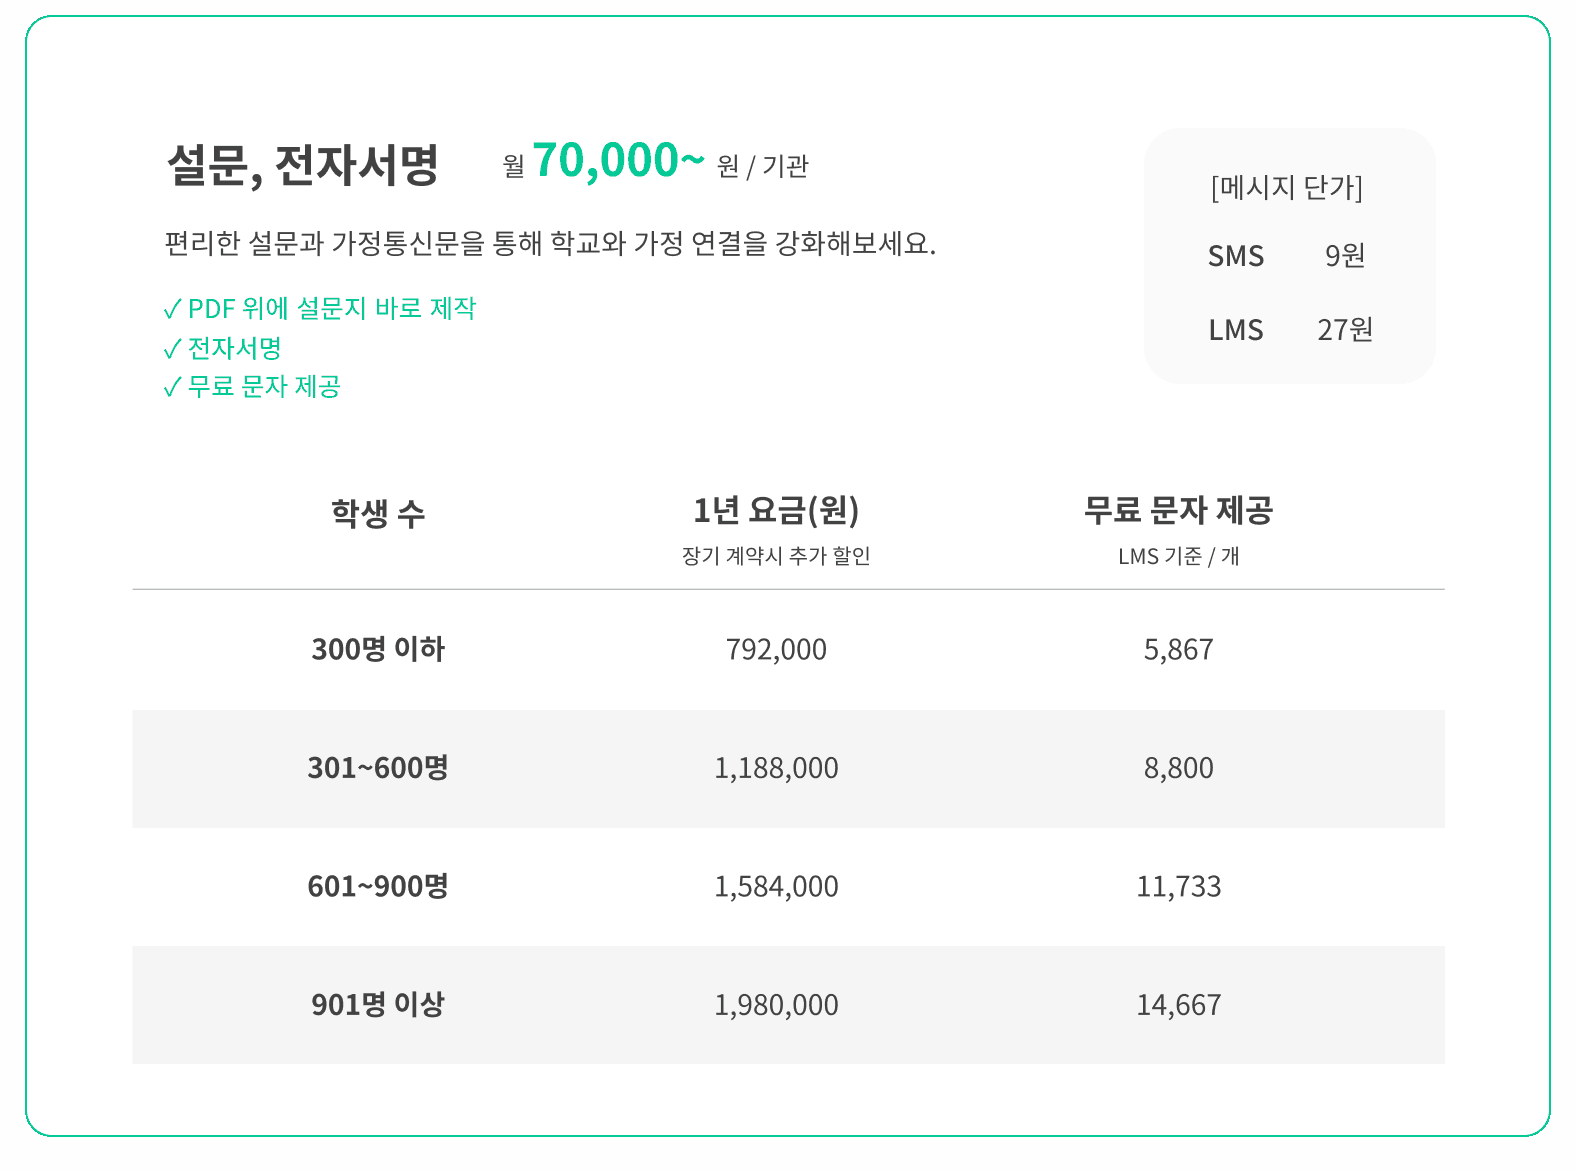Select the 300명 이하 row label
The width and height of the screenshot is (1576, 1171).
(378, 650)
